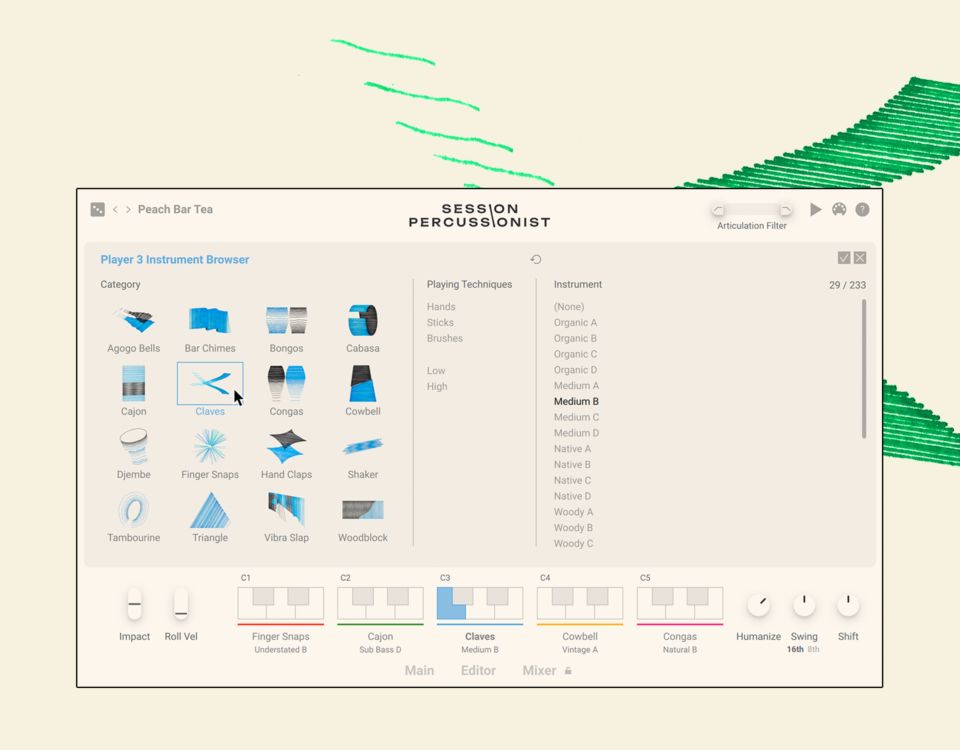
Task: Toggle the 8th swing setting
Action: coord(813,649)
